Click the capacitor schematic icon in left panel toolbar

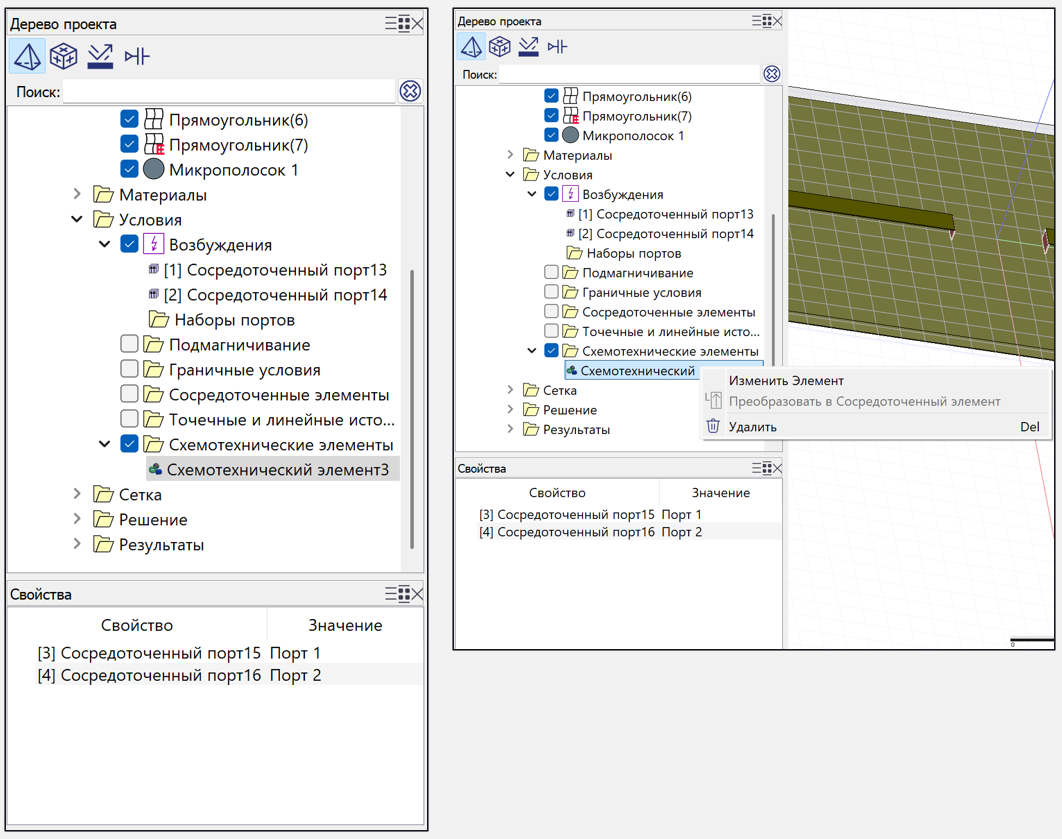tap(137, 56)
